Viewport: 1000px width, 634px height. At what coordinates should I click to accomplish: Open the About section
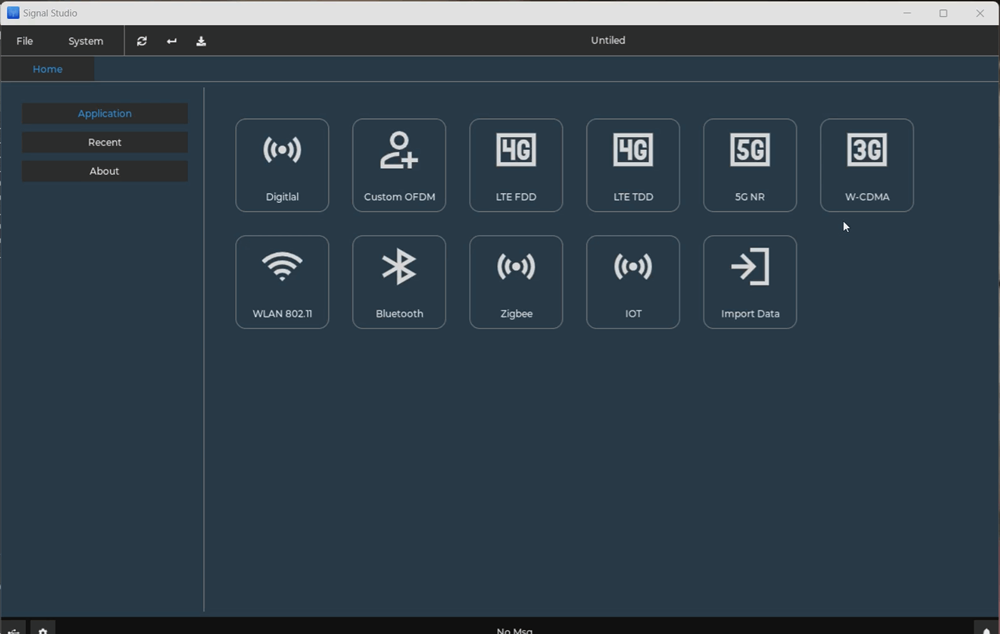[x=105, y=171]
